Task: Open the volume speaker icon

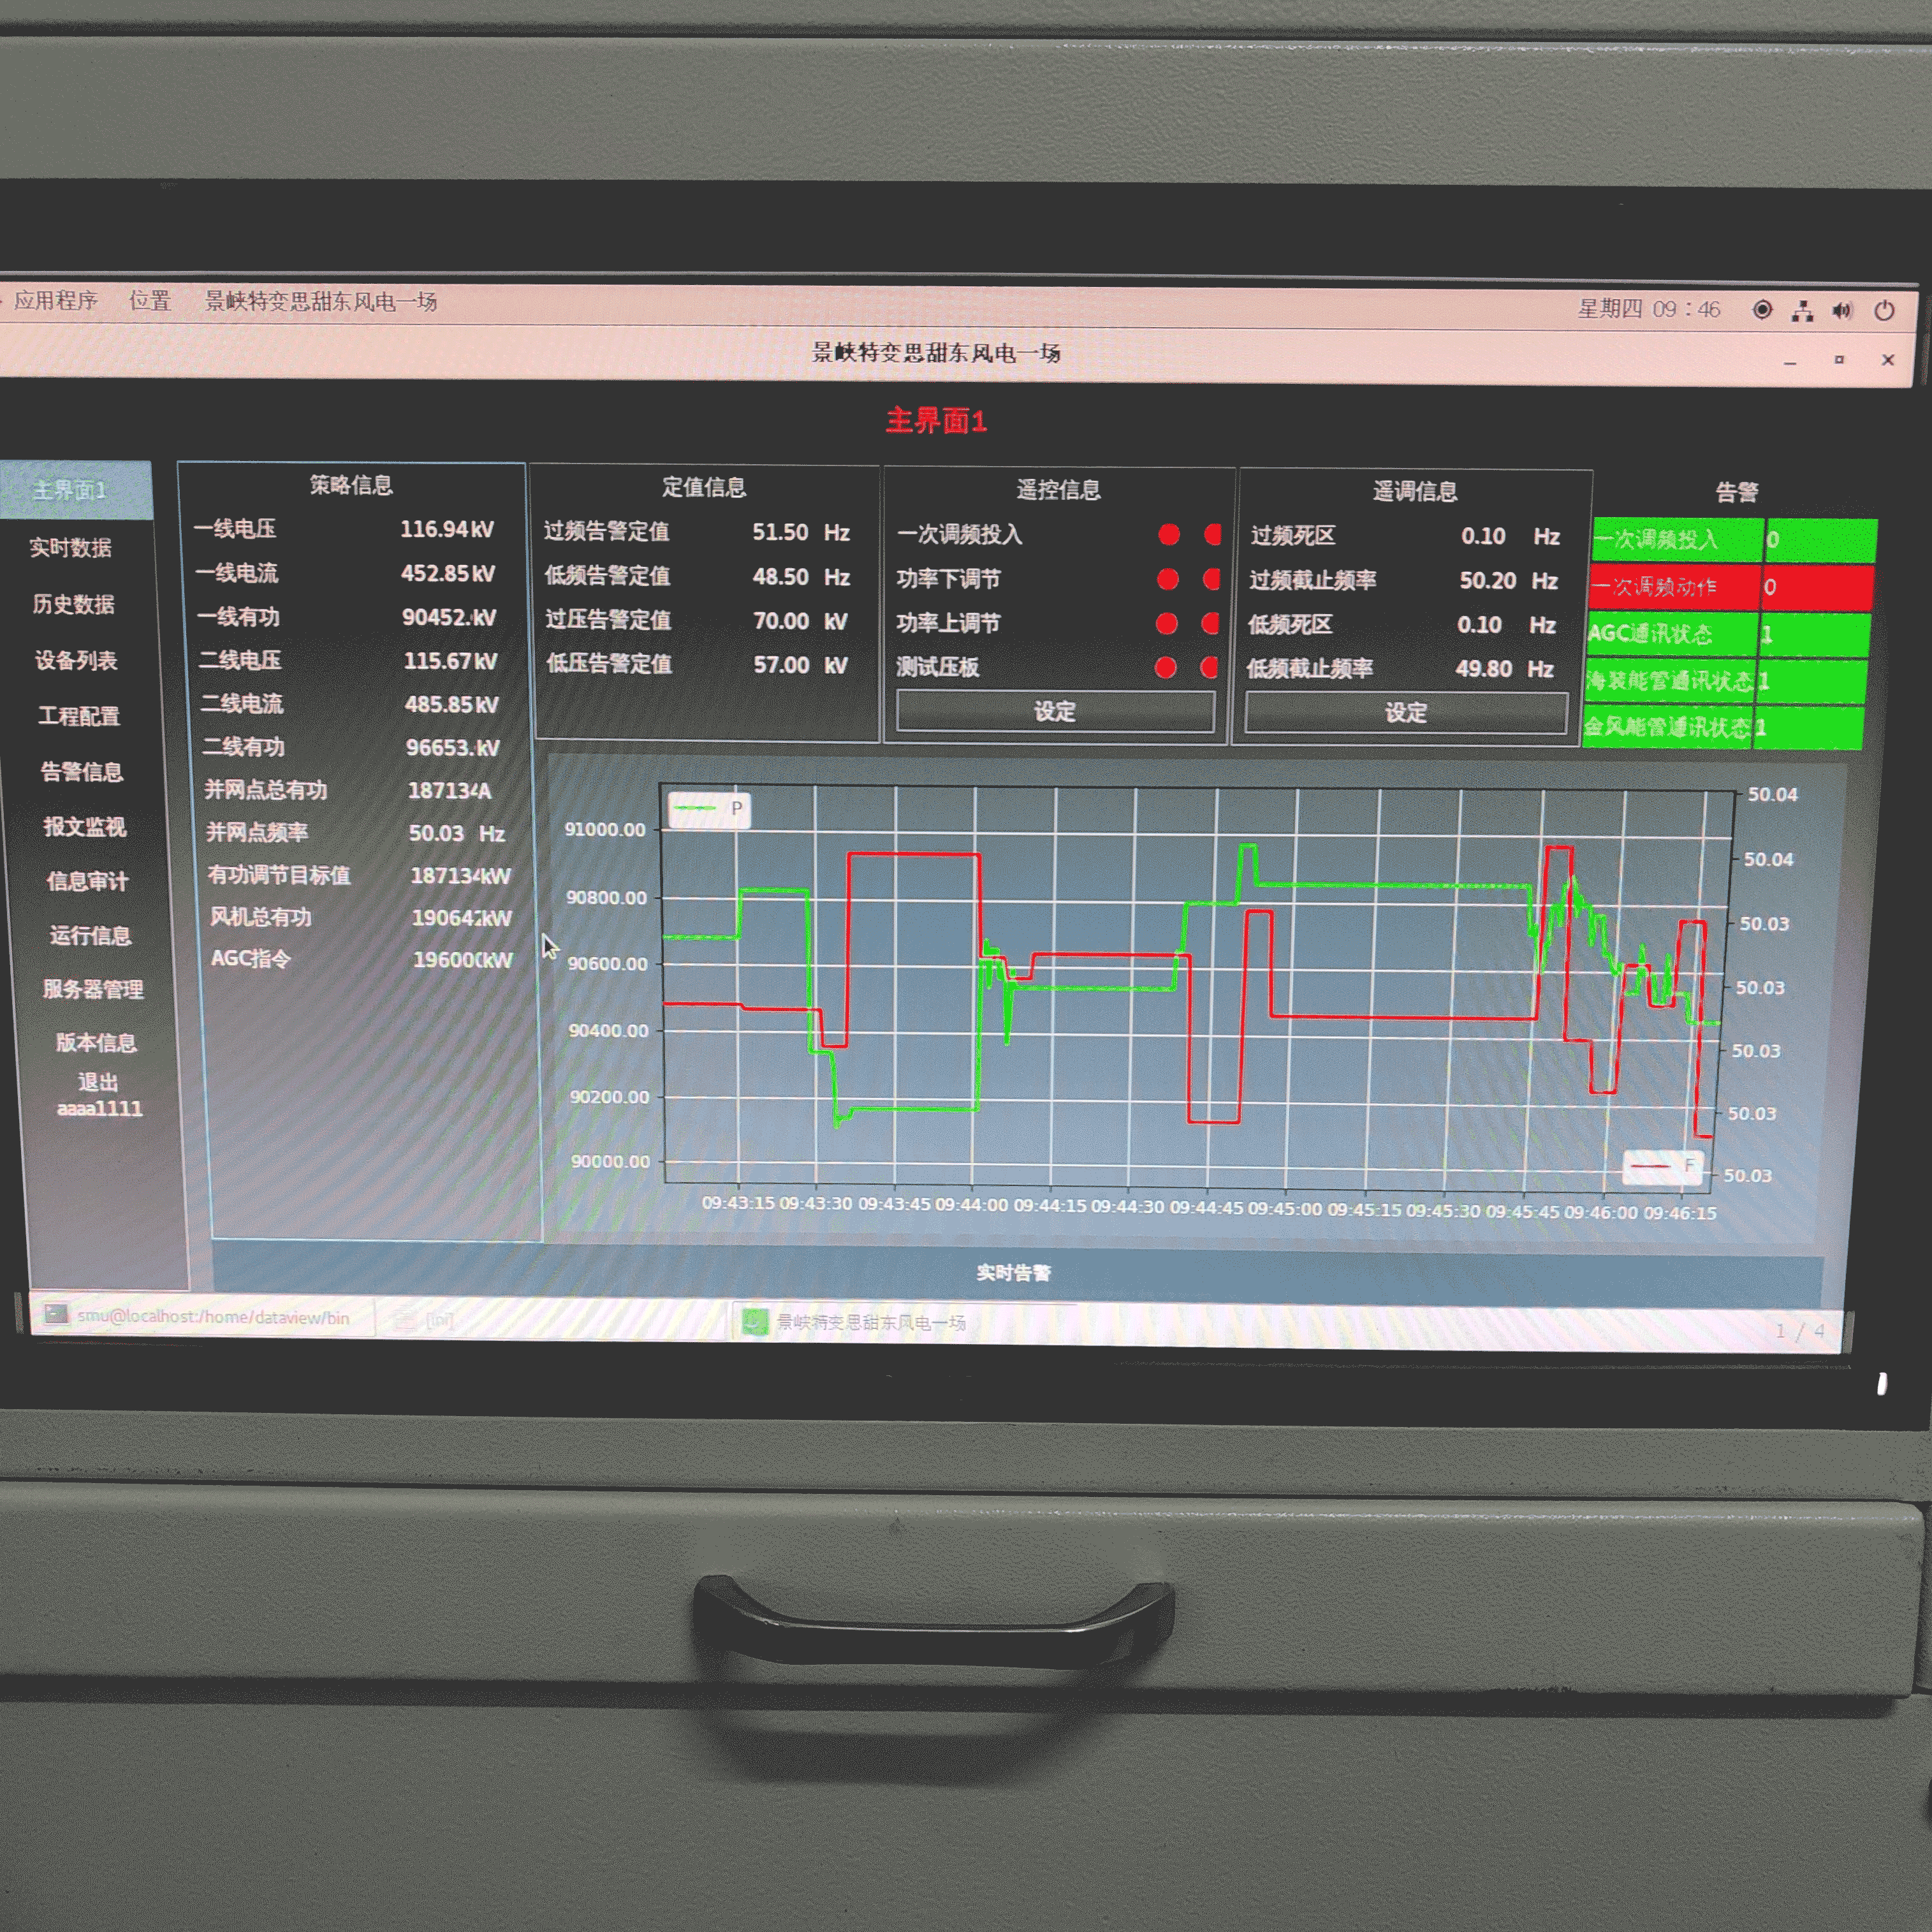Action: pos(1842,310)
